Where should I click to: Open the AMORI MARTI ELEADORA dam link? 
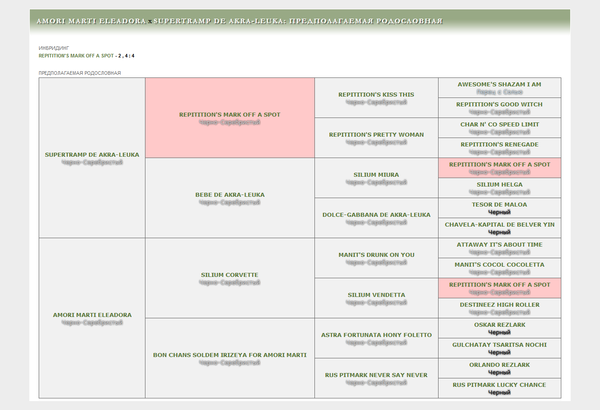click(x=92, y=315)
